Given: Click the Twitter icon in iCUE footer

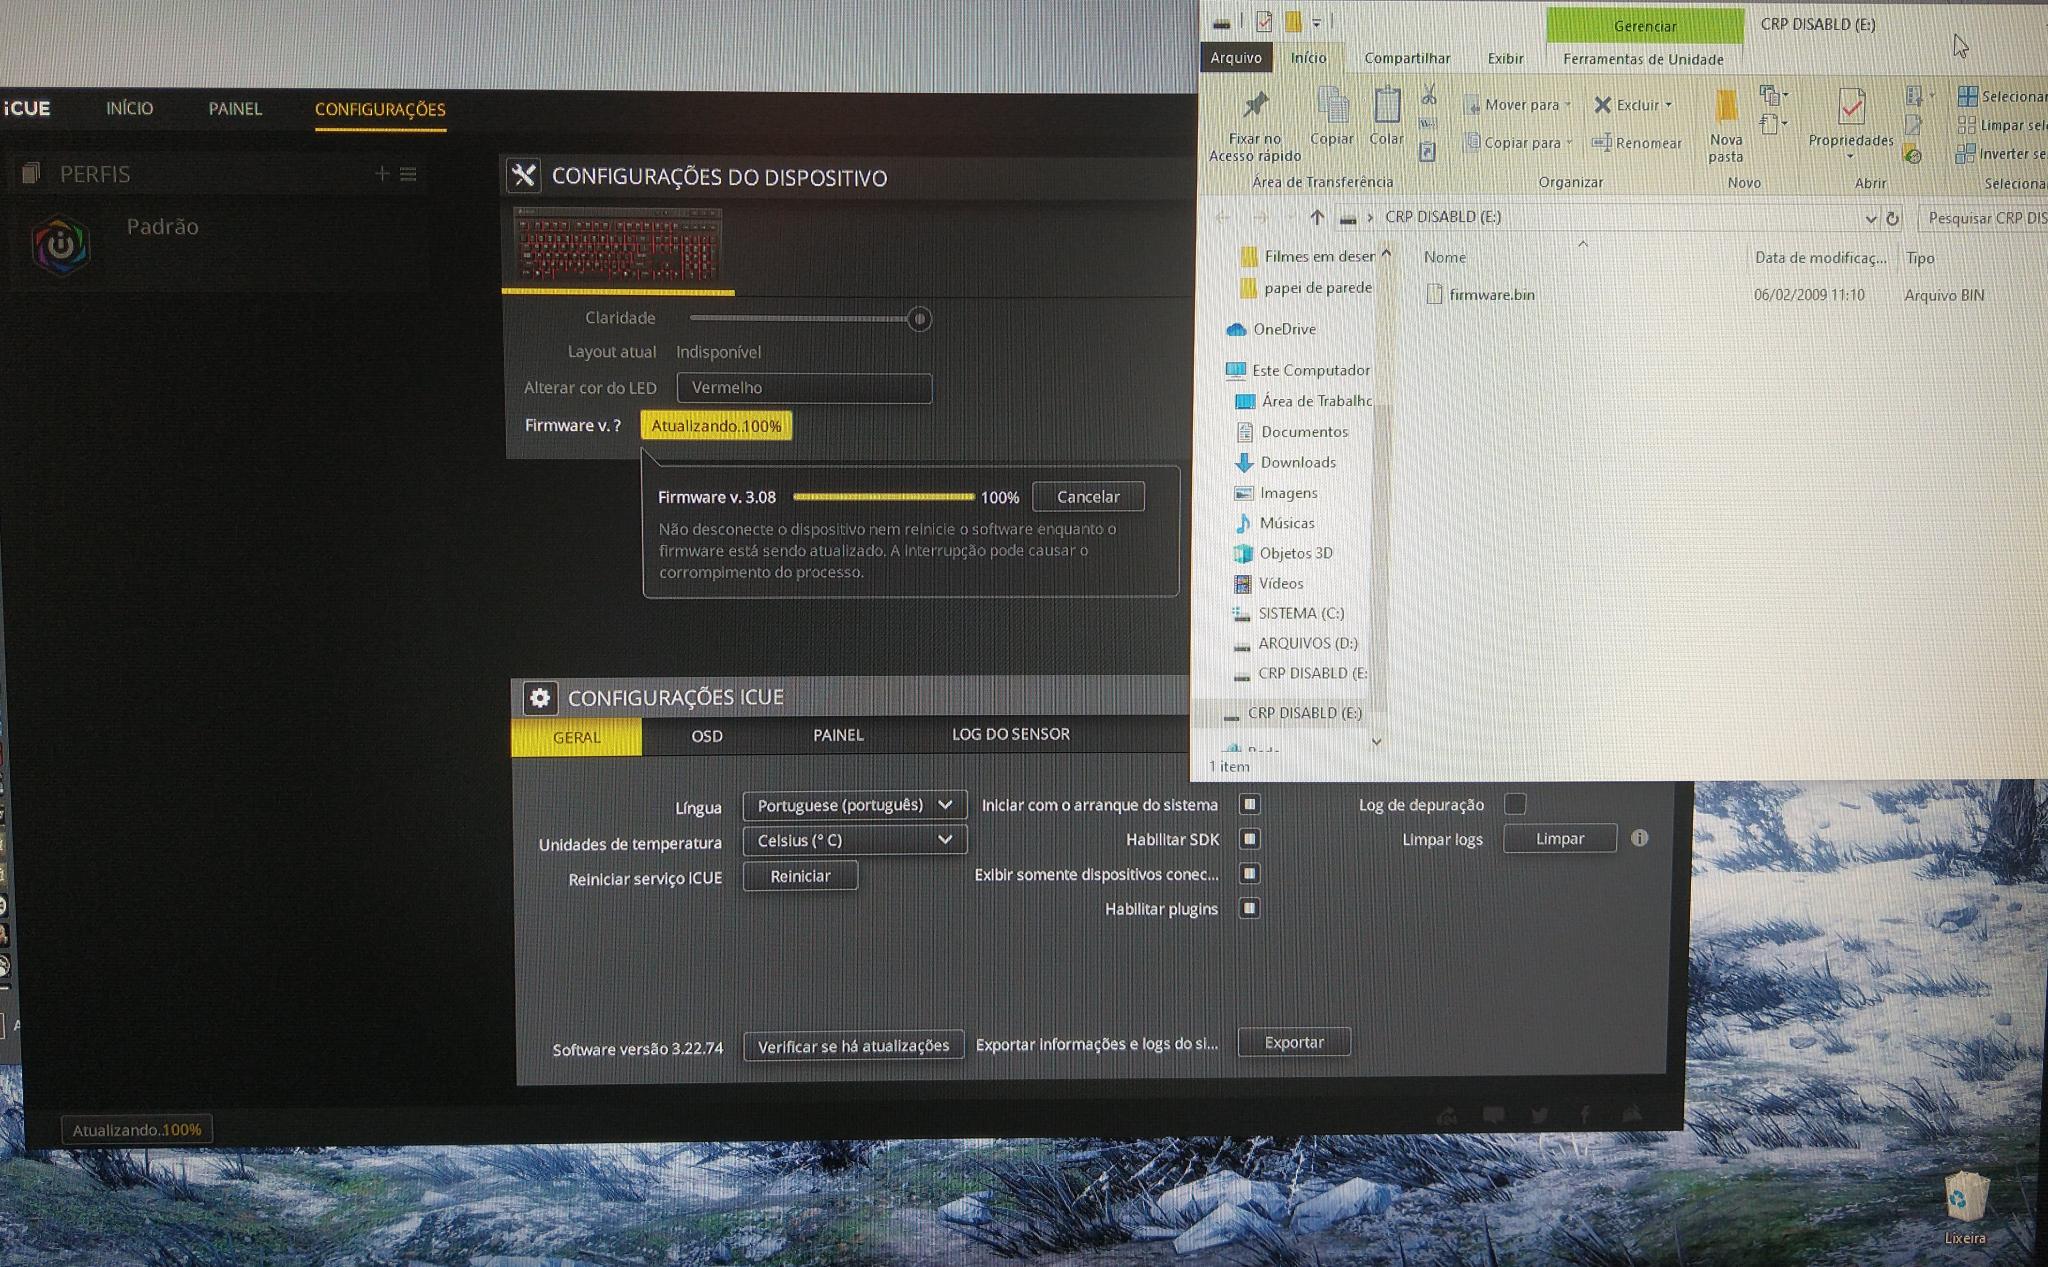Looking at the screenshot, I should pyautogui.click(x=1539, y=1114).
